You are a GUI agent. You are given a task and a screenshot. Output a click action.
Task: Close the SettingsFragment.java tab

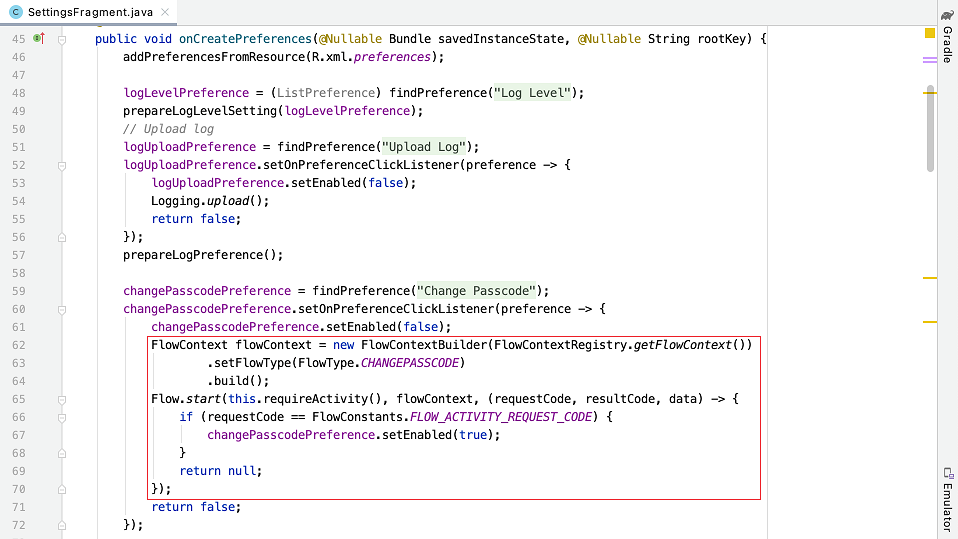[165, 12]
